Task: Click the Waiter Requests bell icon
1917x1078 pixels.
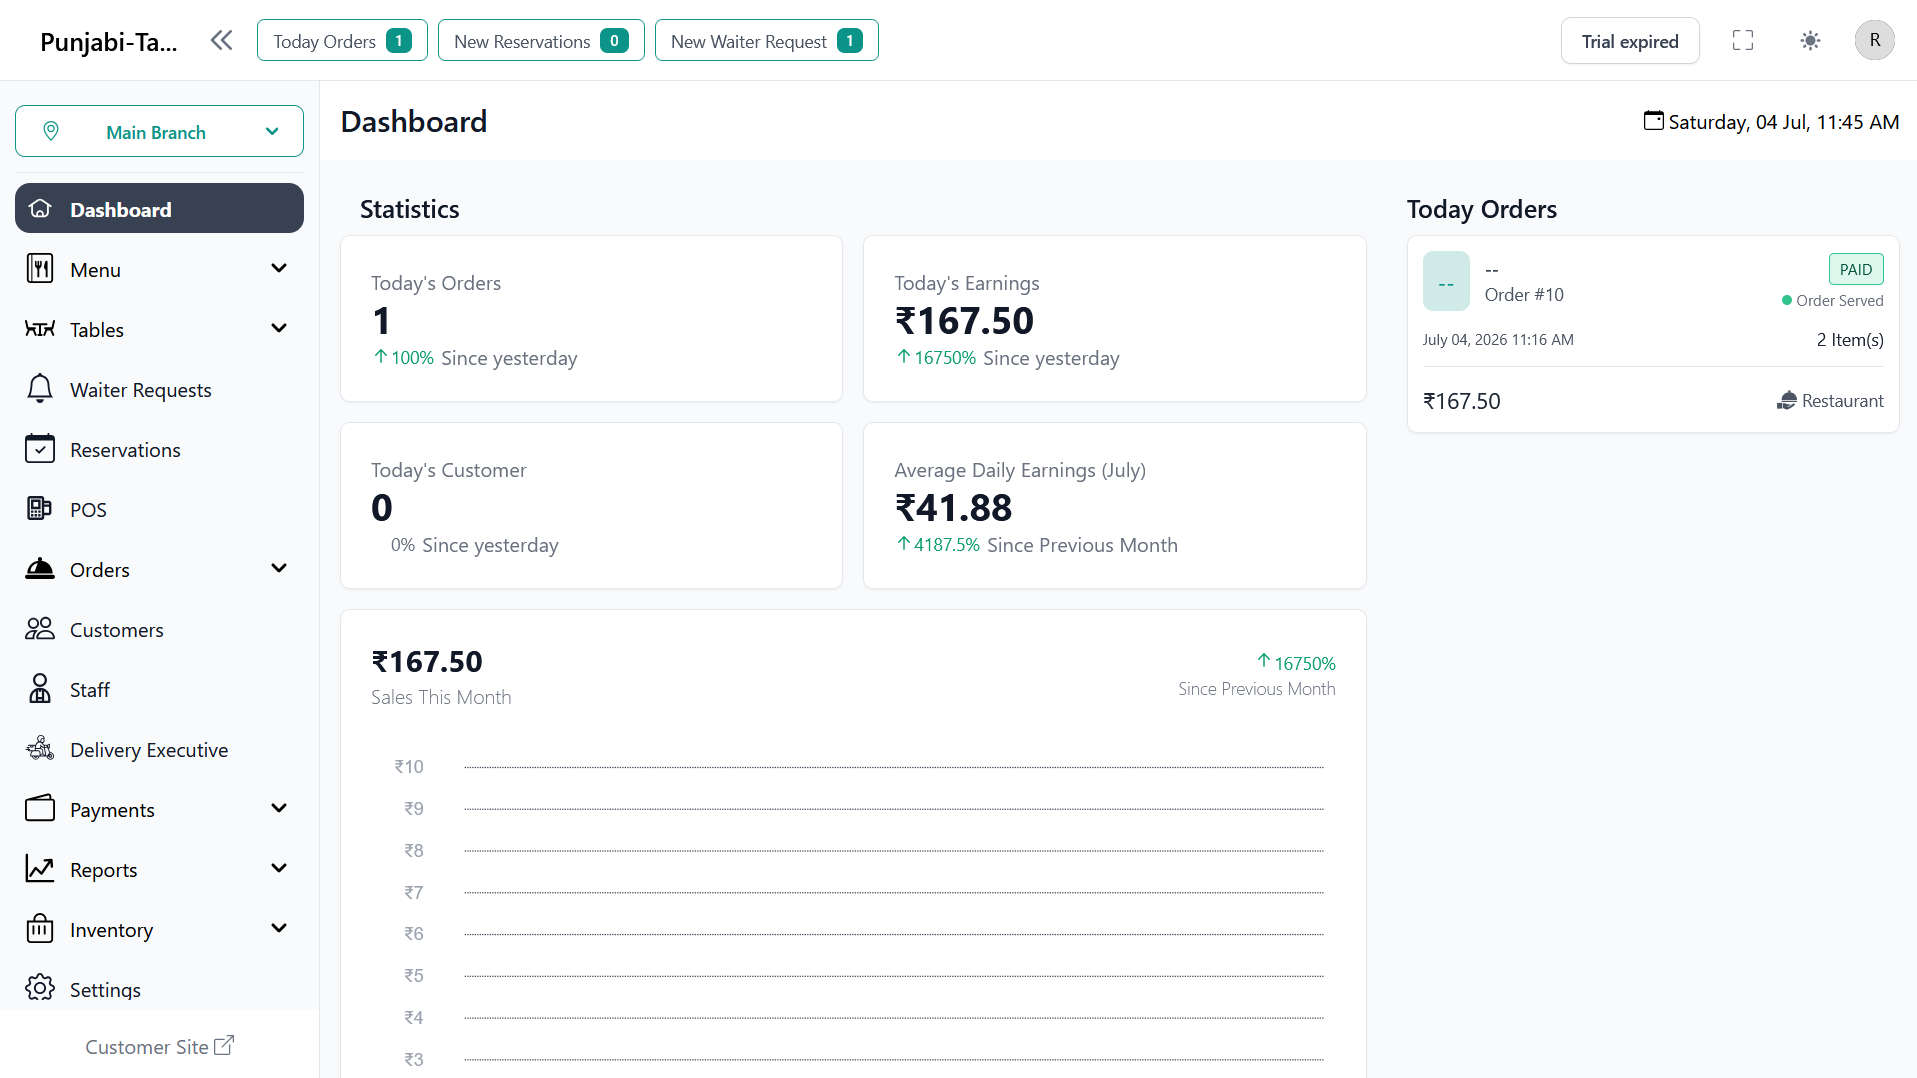Action: tap(40, 389)
